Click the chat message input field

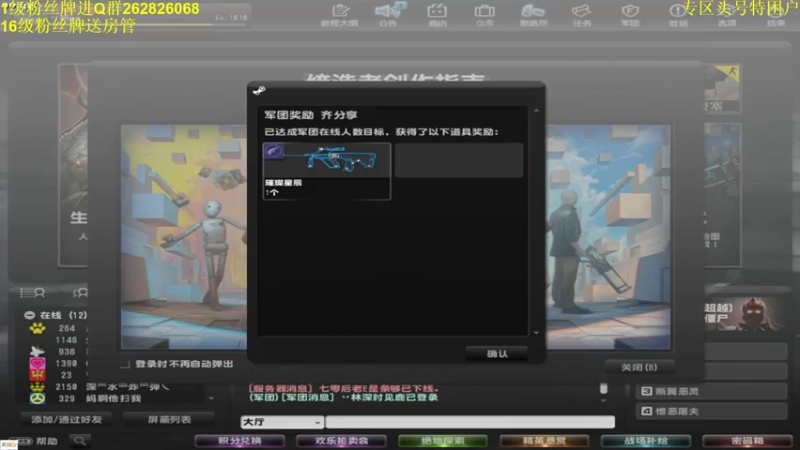coord(470,422)
